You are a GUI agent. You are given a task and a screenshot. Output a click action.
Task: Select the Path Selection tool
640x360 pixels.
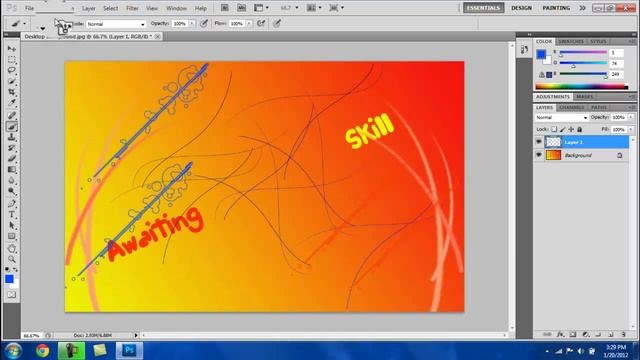[11, 225]
